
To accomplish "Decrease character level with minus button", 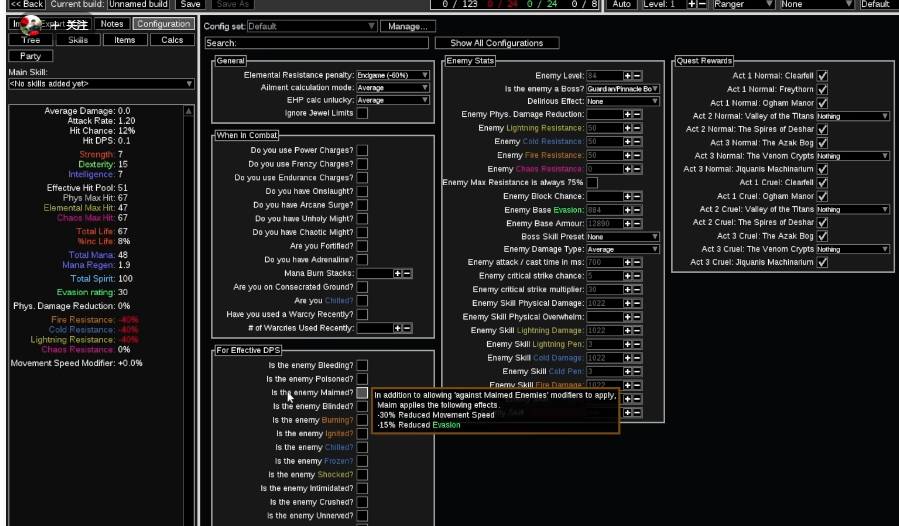I will tap(701, 5).
